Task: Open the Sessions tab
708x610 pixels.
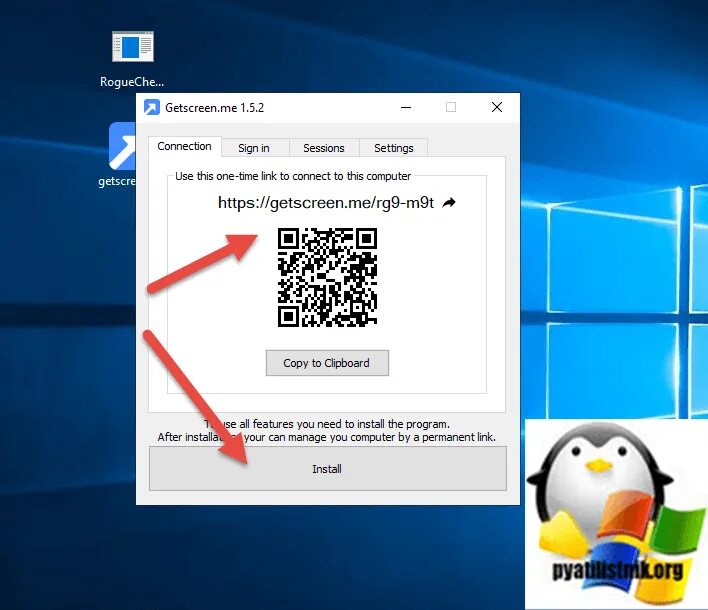Action: [x=324, y=148]
